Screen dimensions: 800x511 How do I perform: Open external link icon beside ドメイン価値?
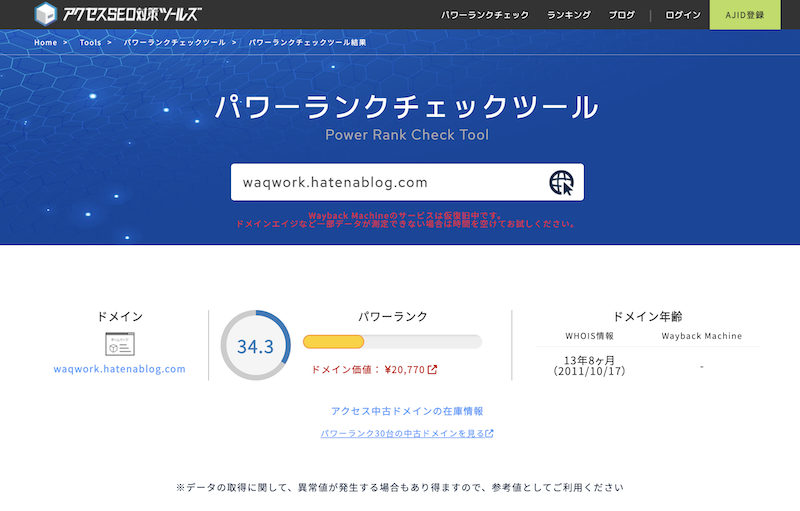point(432,369)
